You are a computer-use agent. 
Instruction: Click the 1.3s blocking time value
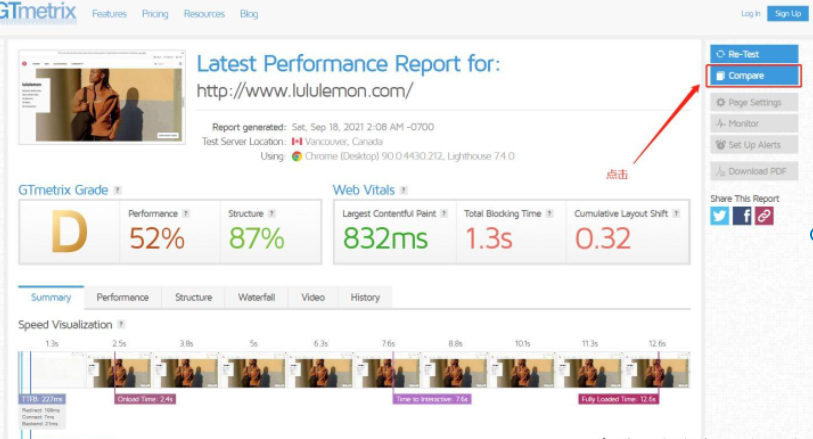point(488,238)
